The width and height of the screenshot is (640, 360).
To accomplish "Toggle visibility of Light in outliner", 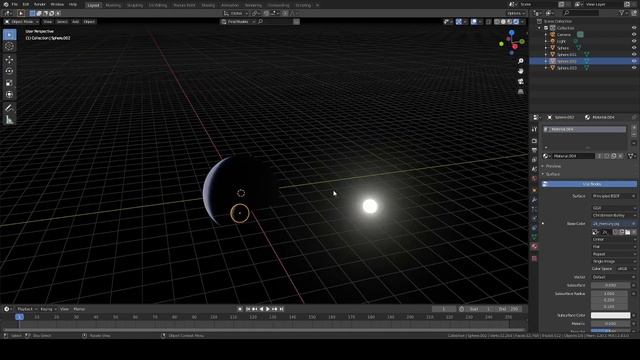I will click(x=634, y=41).
